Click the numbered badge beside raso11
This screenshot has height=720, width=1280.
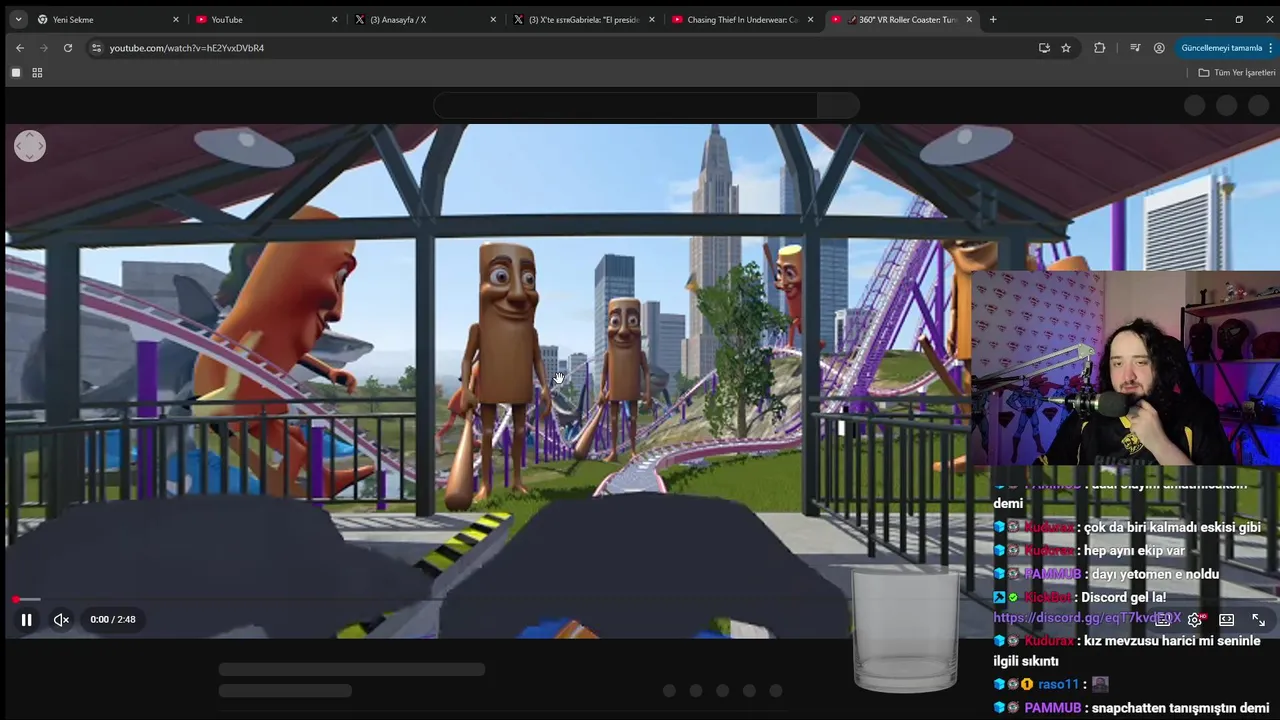[1027, 684]
